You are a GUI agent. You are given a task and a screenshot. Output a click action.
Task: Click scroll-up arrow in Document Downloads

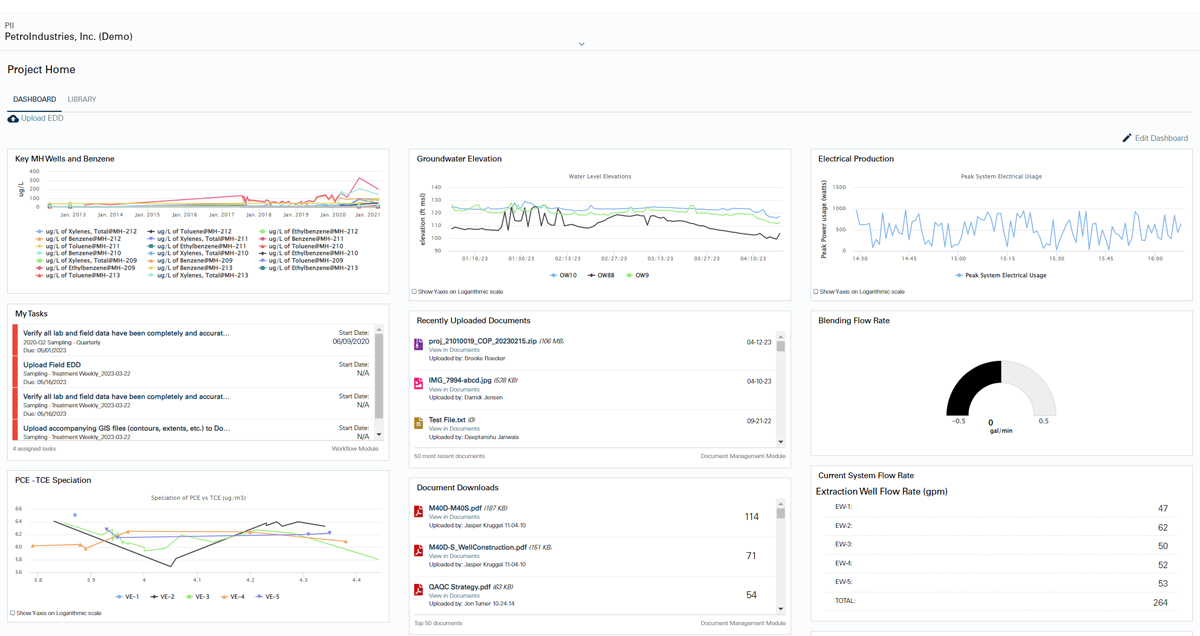pos(781,504)
